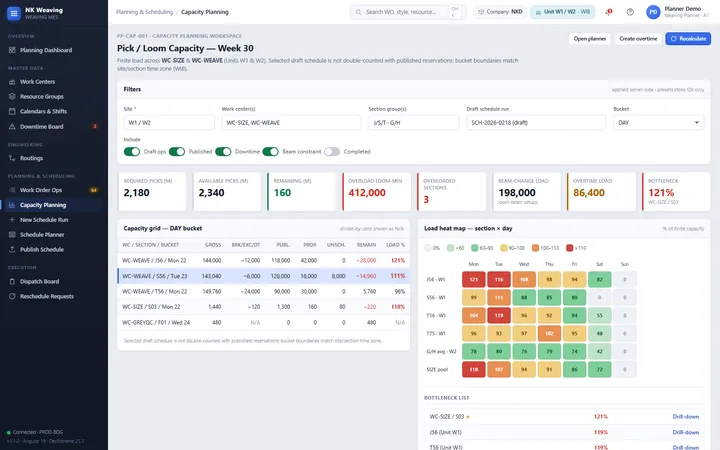
Task: Open the Unit W1 / W2 selector
Action: point(562,12)
